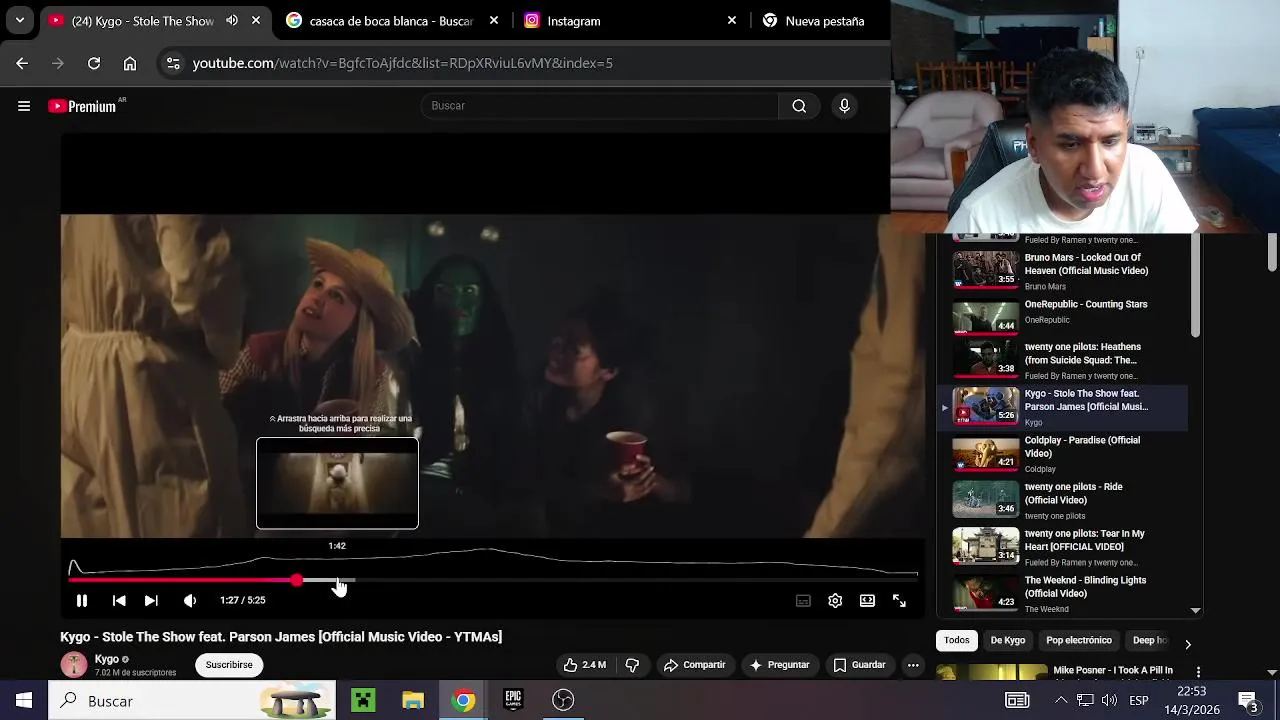Mute the video player volume
This screenshot has width=1280, height=720.
(x=190, y=600)
